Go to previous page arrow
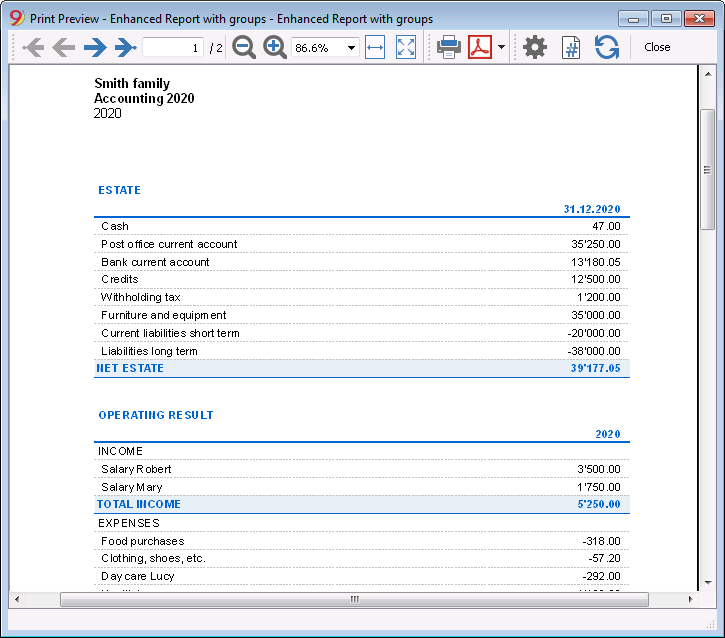Viewport: 725px width, 638px height. [63, 47]
